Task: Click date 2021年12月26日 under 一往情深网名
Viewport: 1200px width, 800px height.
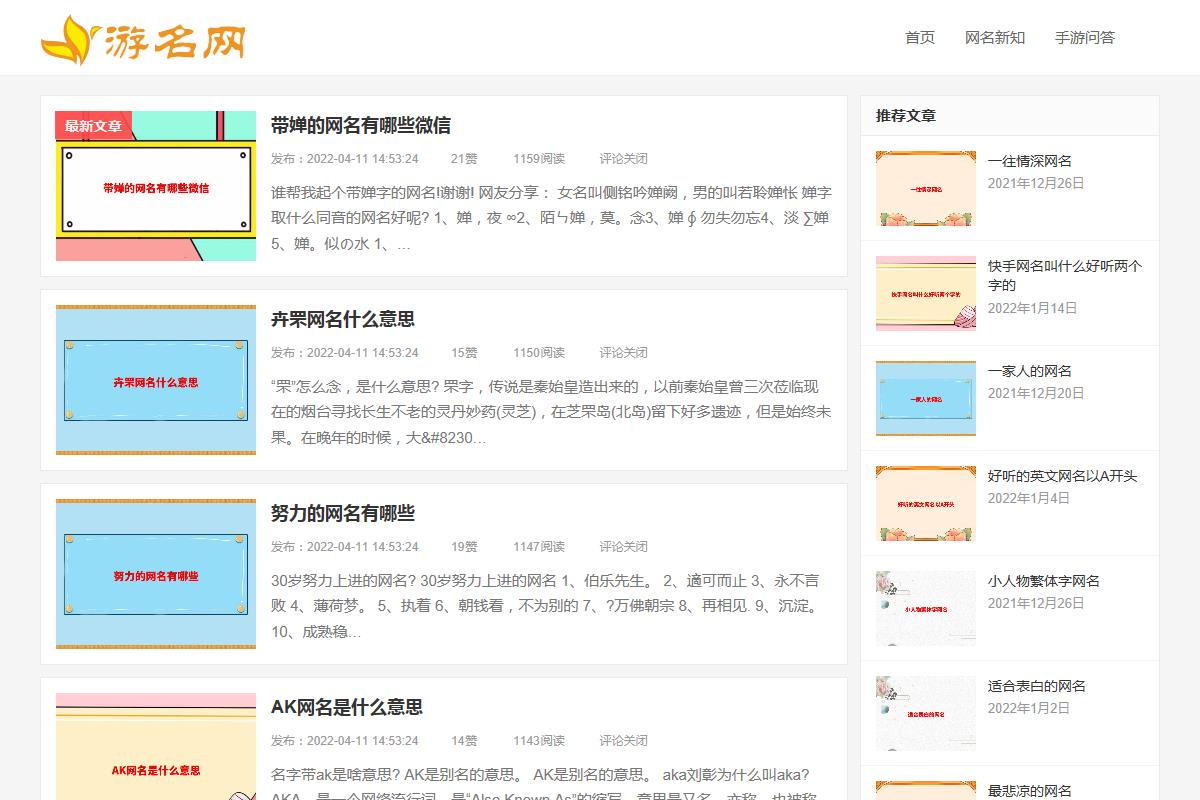Action: (x=1036, y=183)
